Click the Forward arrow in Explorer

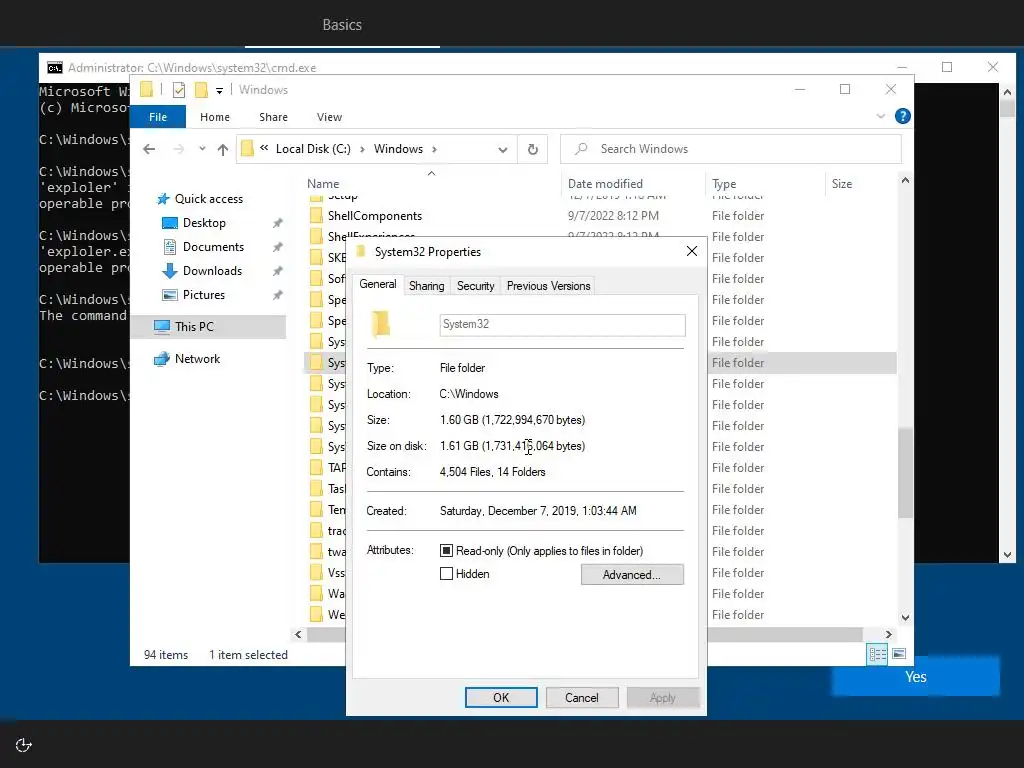(x=178, y=150)
